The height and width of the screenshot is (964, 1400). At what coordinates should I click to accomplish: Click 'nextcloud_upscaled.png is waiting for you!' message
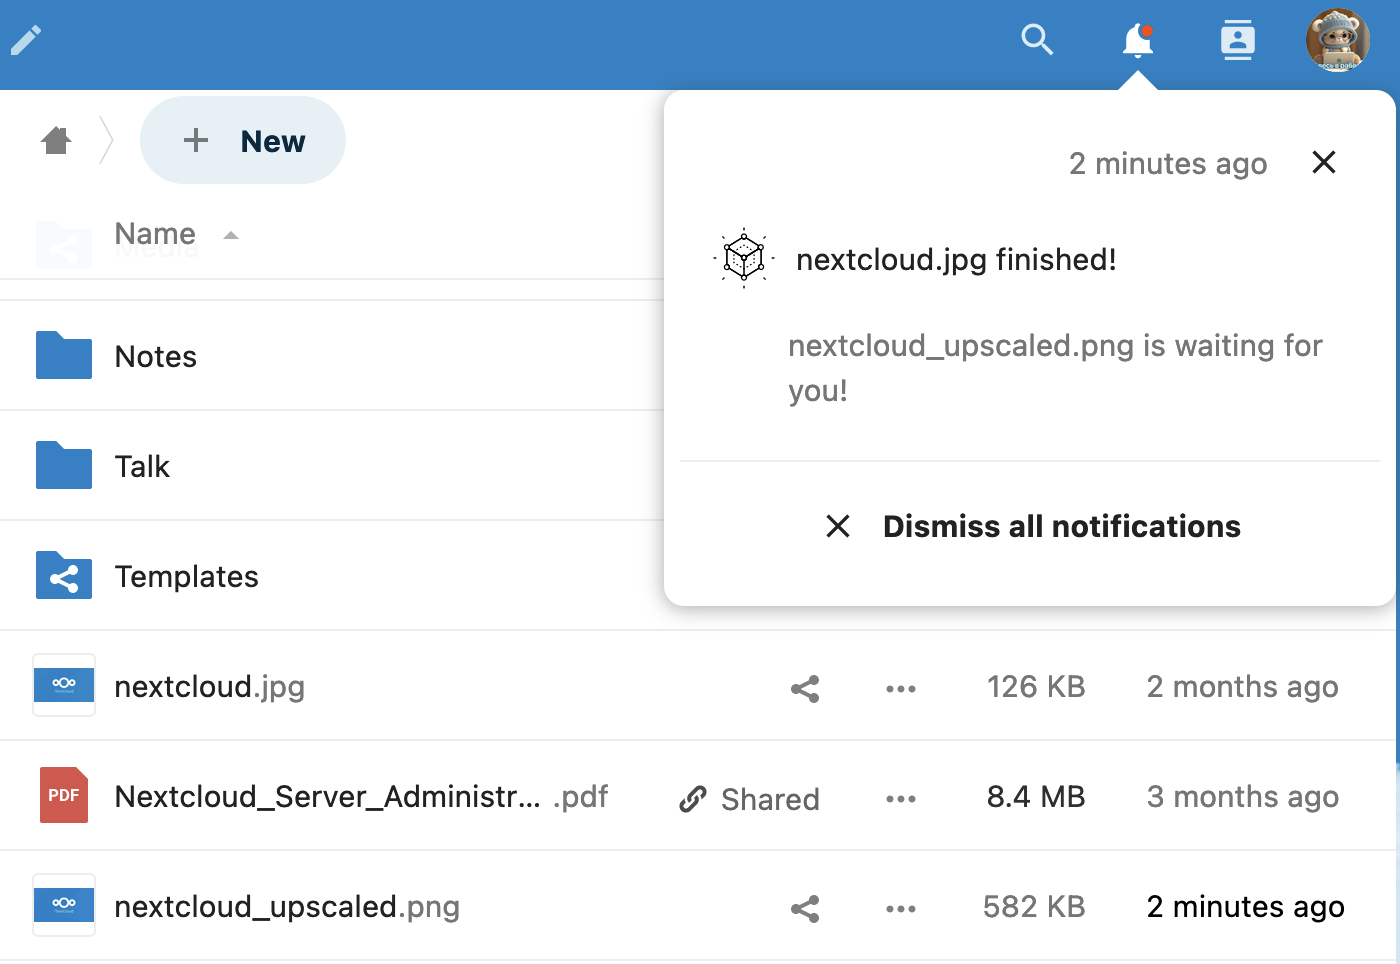point(1055,368)
